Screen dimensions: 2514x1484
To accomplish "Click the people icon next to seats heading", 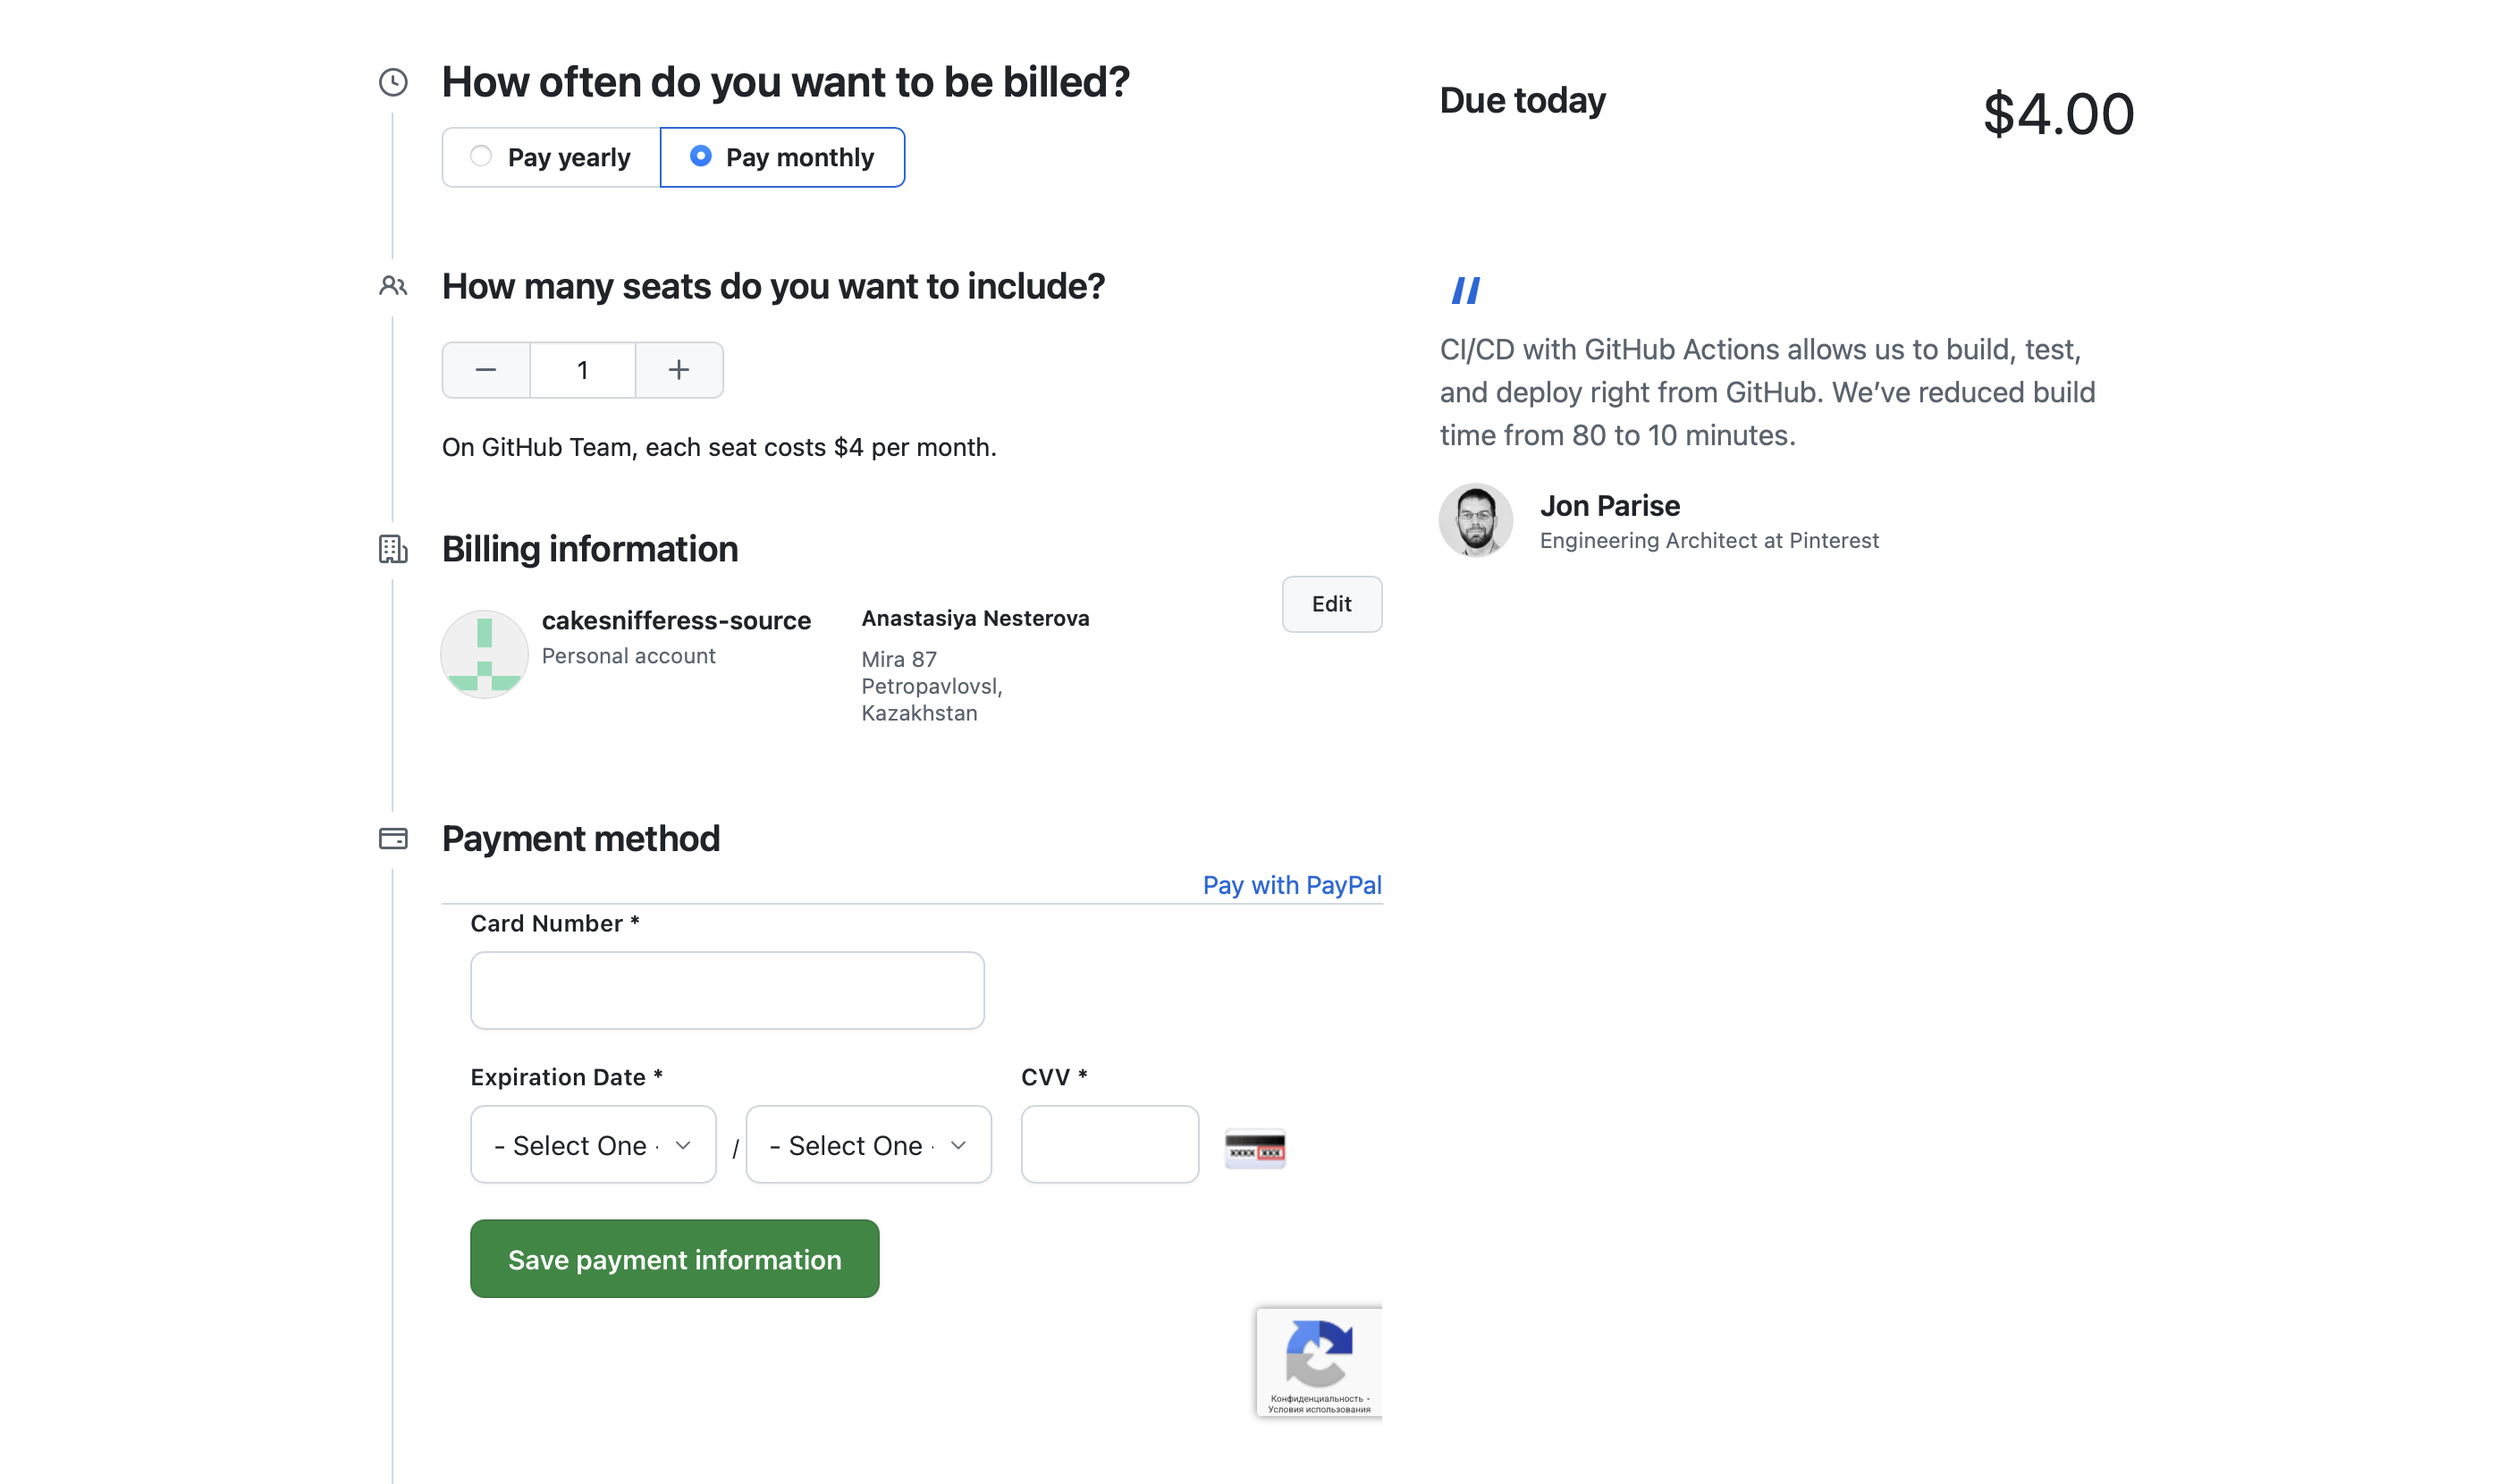I will pos(393,286).
